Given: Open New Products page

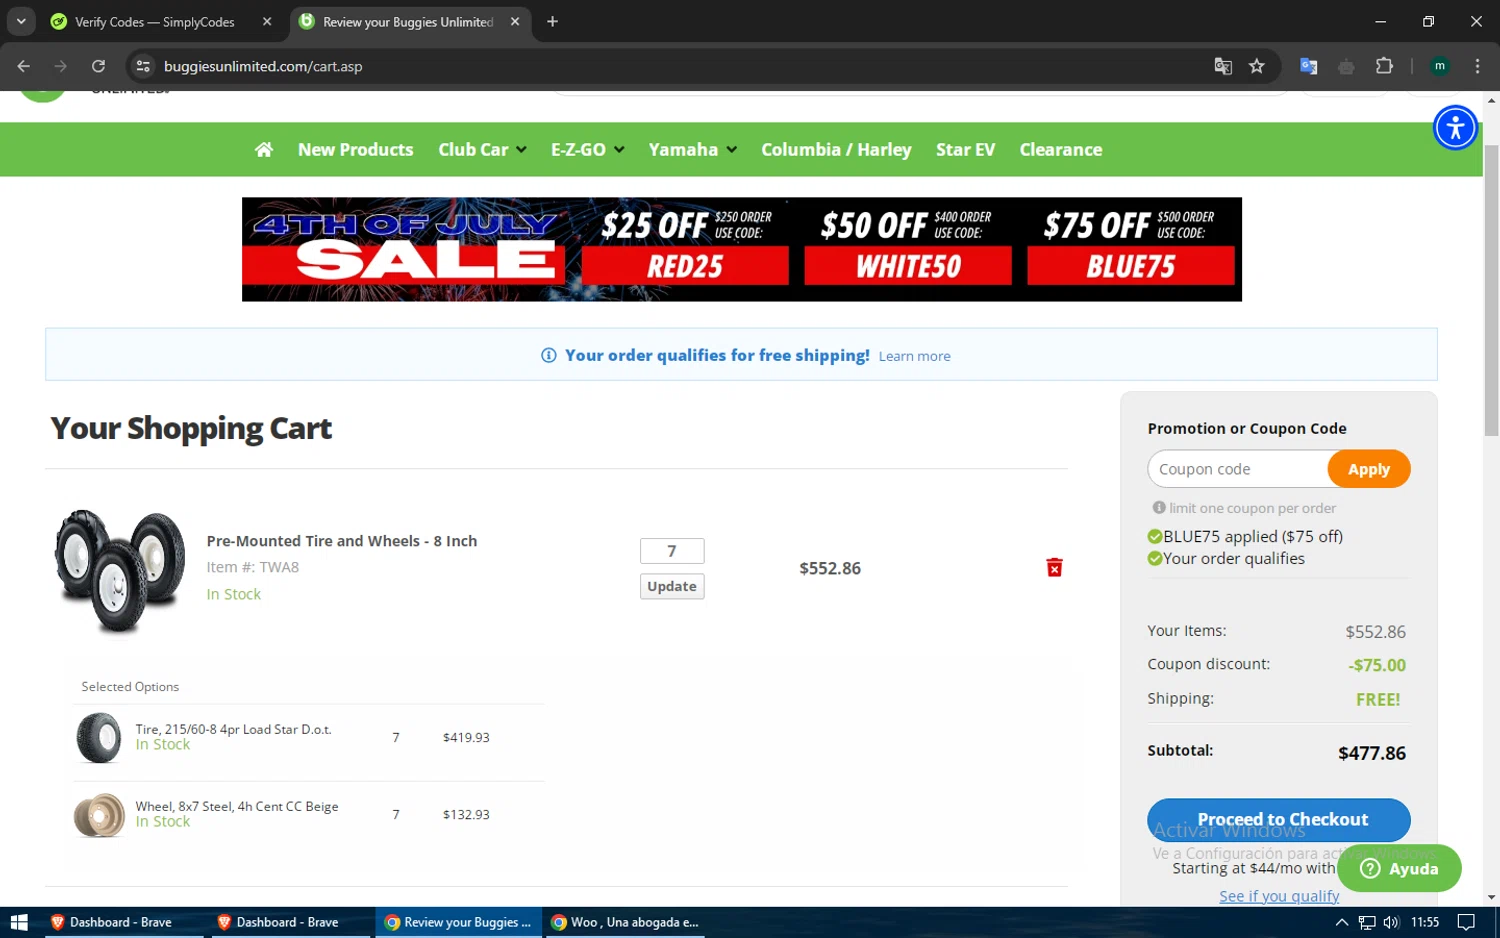Looking at the screenshot, I should tap(355, 150).
